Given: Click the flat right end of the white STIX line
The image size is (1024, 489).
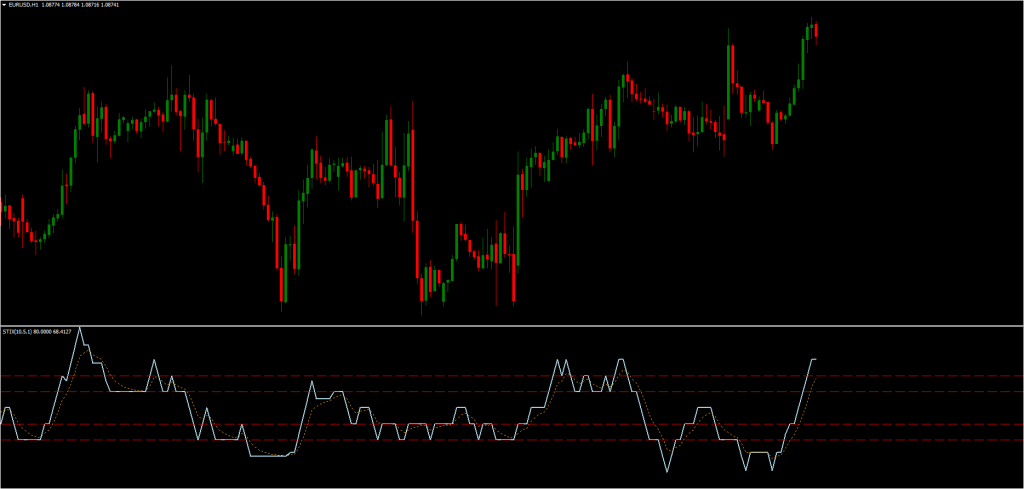Looking at the screenshot, I should pyautogui.click(x=813, y=358).
